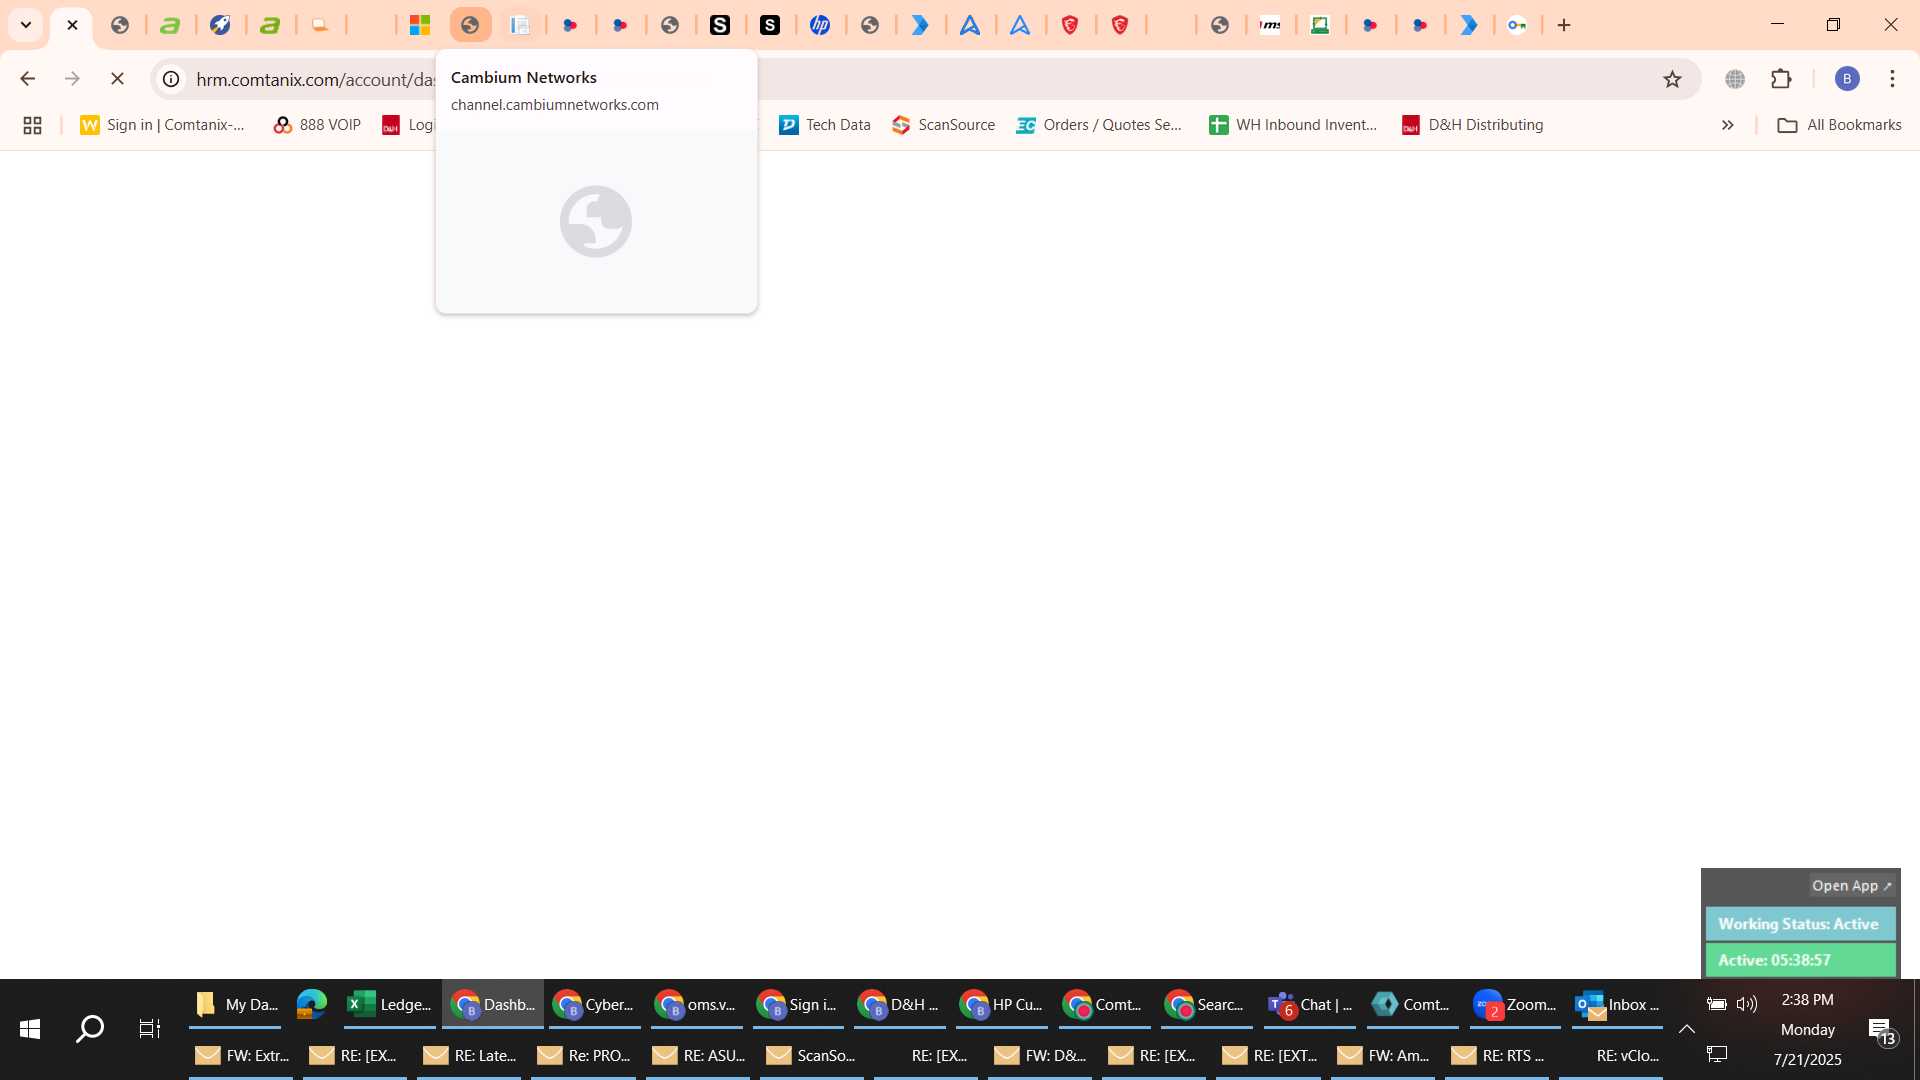Switch to HP Cu... Chrome window

[x=1002, y=1005]
